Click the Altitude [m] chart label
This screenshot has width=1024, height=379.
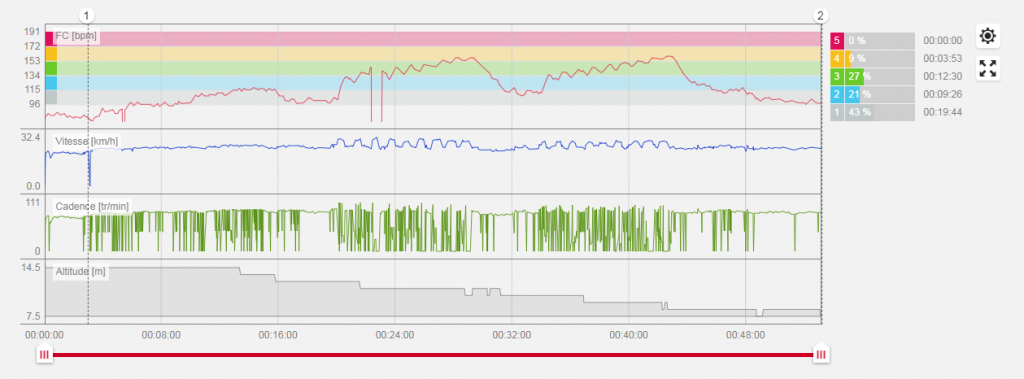pos(80,271)
